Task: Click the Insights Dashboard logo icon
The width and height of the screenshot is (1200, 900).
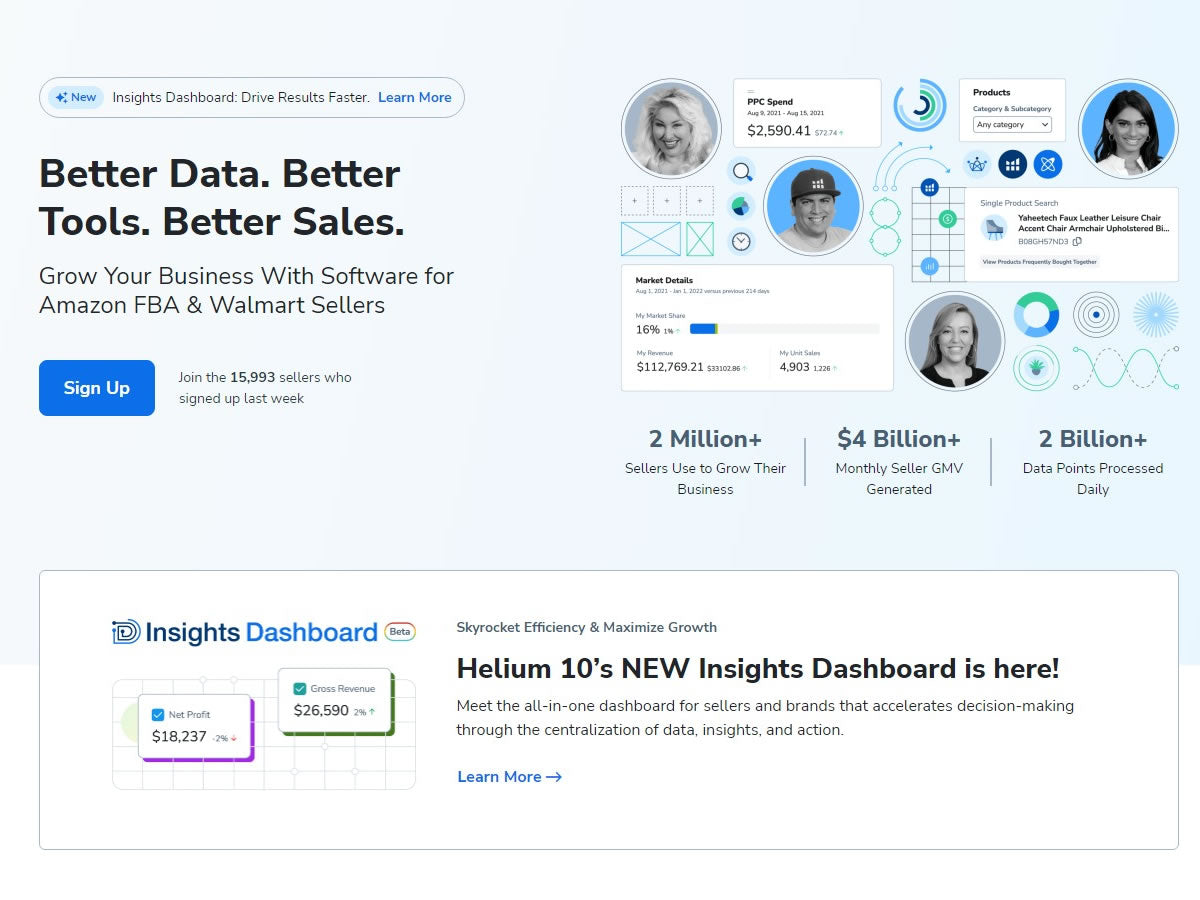Action: (x=126, y=632)
